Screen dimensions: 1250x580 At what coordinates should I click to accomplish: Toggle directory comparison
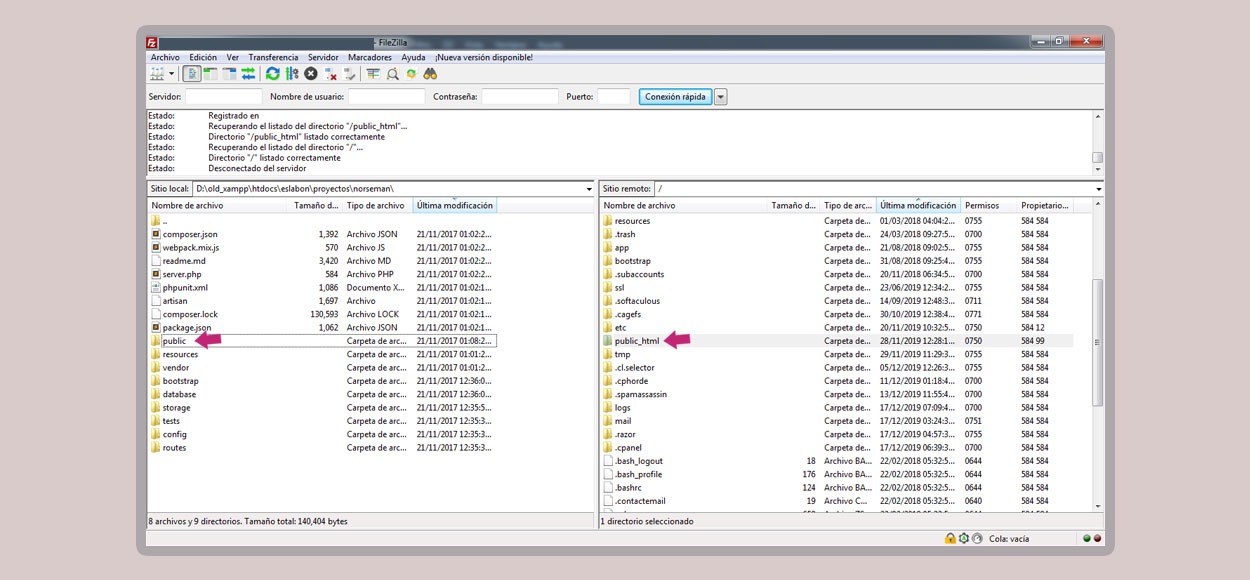pos(392,74)
